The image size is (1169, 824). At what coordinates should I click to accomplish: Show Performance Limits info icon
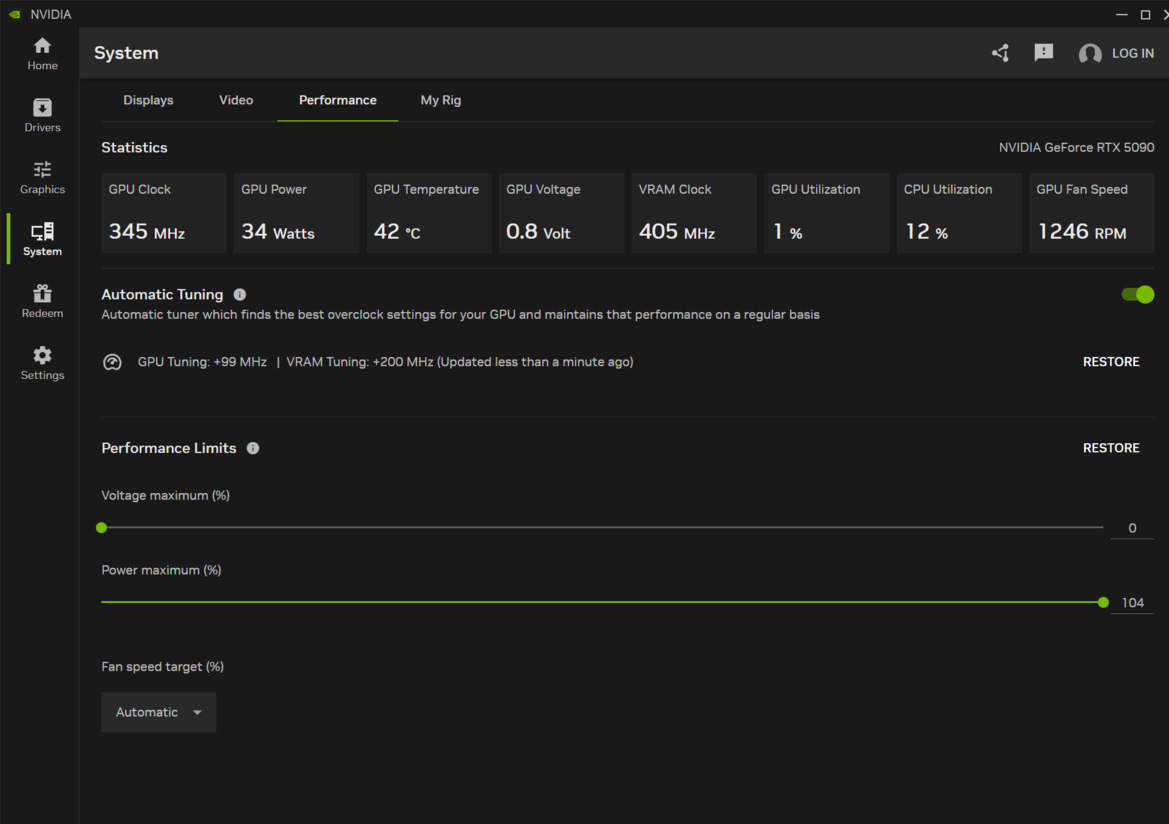[x=253, y=448]
